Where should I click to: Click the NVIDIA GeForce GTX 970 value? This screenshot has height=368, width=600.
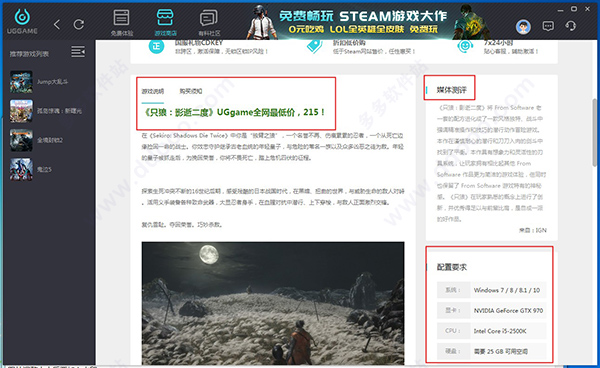[508, 310]
